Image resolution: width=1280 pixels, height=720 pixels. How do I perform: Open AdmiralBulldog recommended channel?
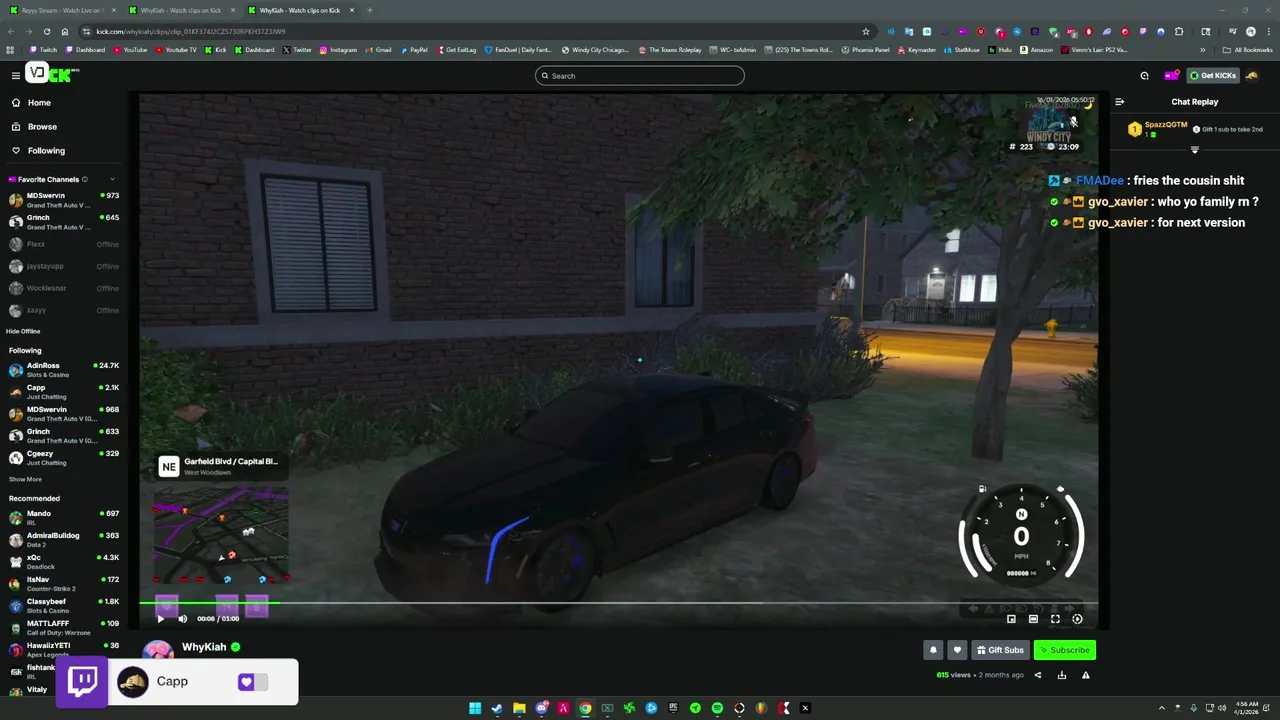click(62, 539)
